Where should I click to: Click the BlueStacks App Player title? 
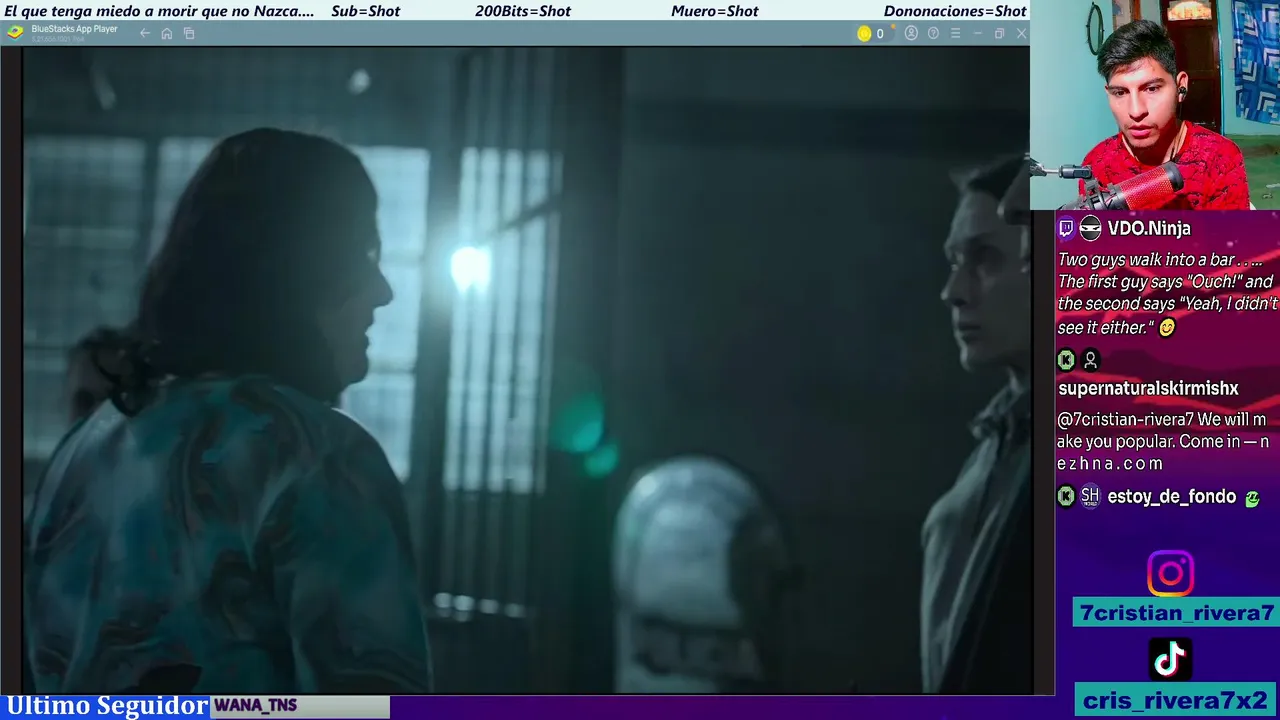[x=74, y=29]
